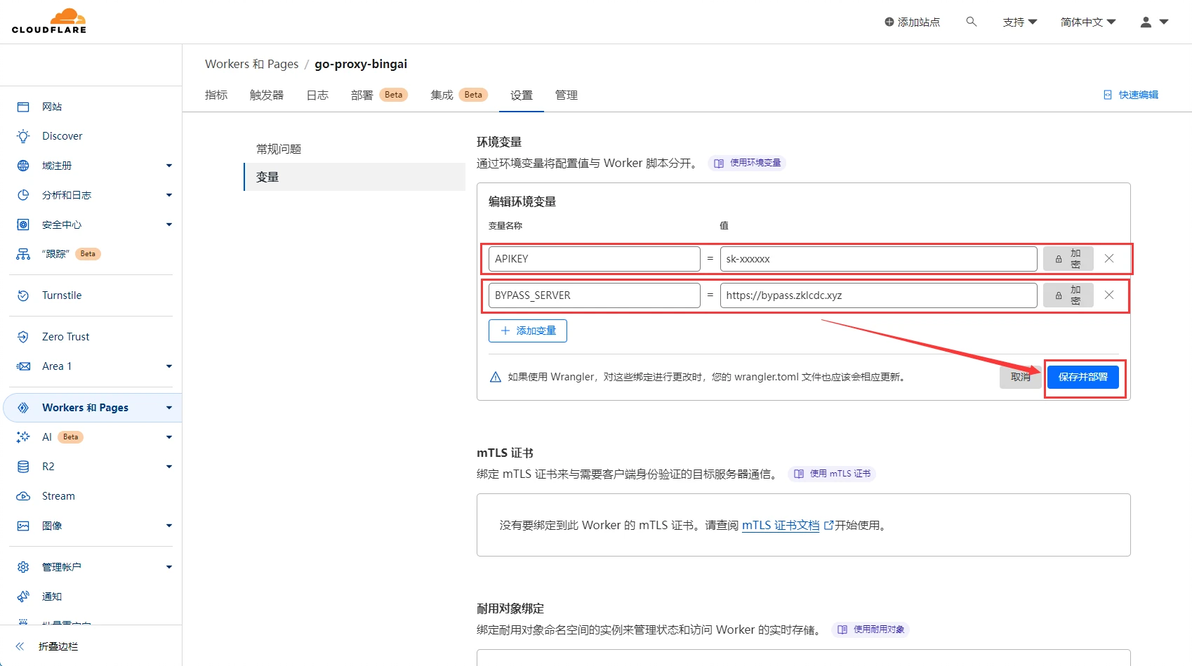The image size is (1192, 666).
Task: Select the 设置 tab
Action: (522, 95)
